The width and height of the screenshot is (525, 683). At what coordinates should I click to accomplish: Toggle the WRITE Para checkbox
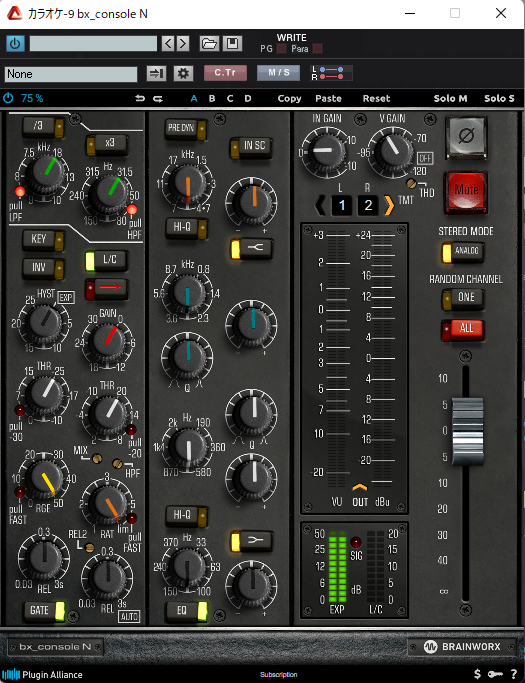[318, 49]
